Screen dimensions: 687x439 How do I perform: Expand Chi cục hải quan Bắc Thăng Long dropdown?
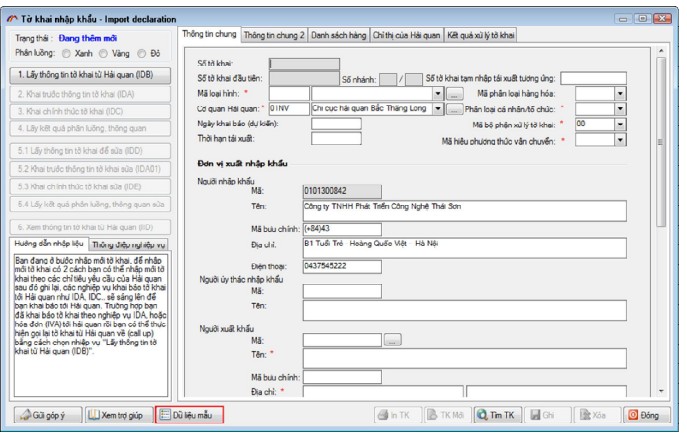[x=439, y=108]
